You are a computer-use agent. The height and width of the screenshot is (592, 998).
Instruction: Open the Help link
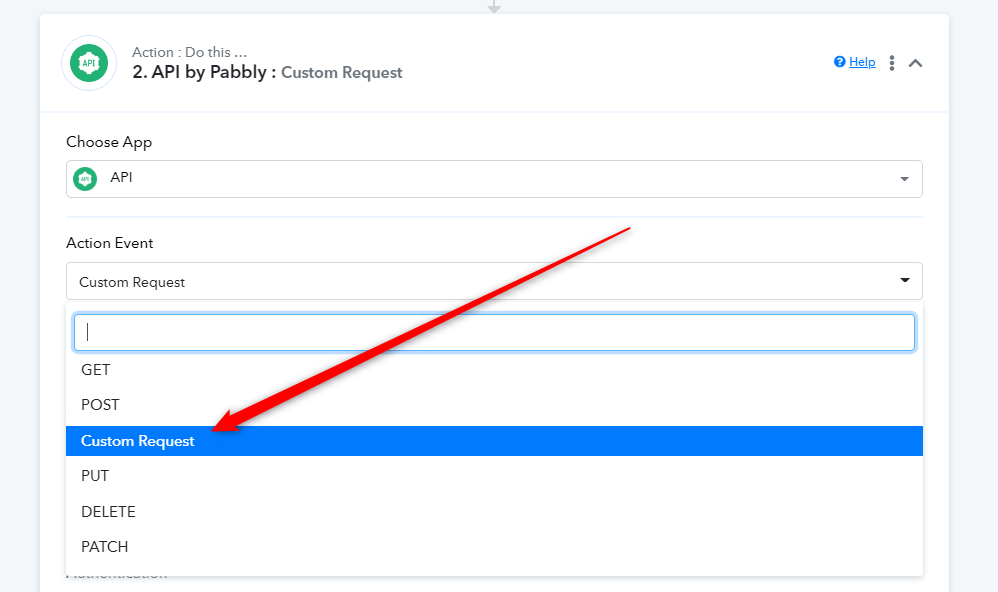point(862,62)
